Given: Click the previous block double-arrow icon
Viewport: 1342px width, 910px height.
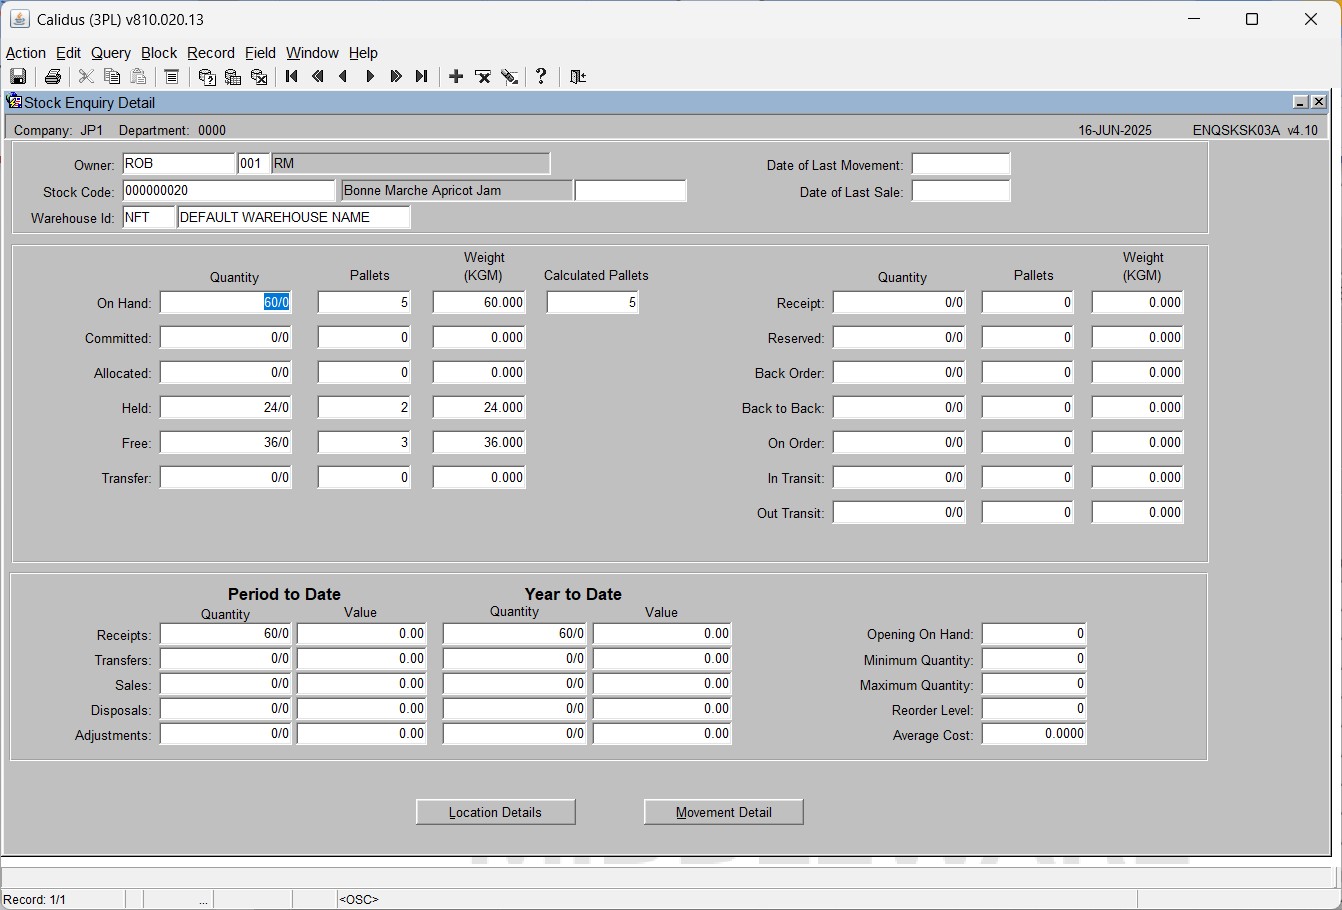Looking at the screenshot, I should [x=318, y=77].
